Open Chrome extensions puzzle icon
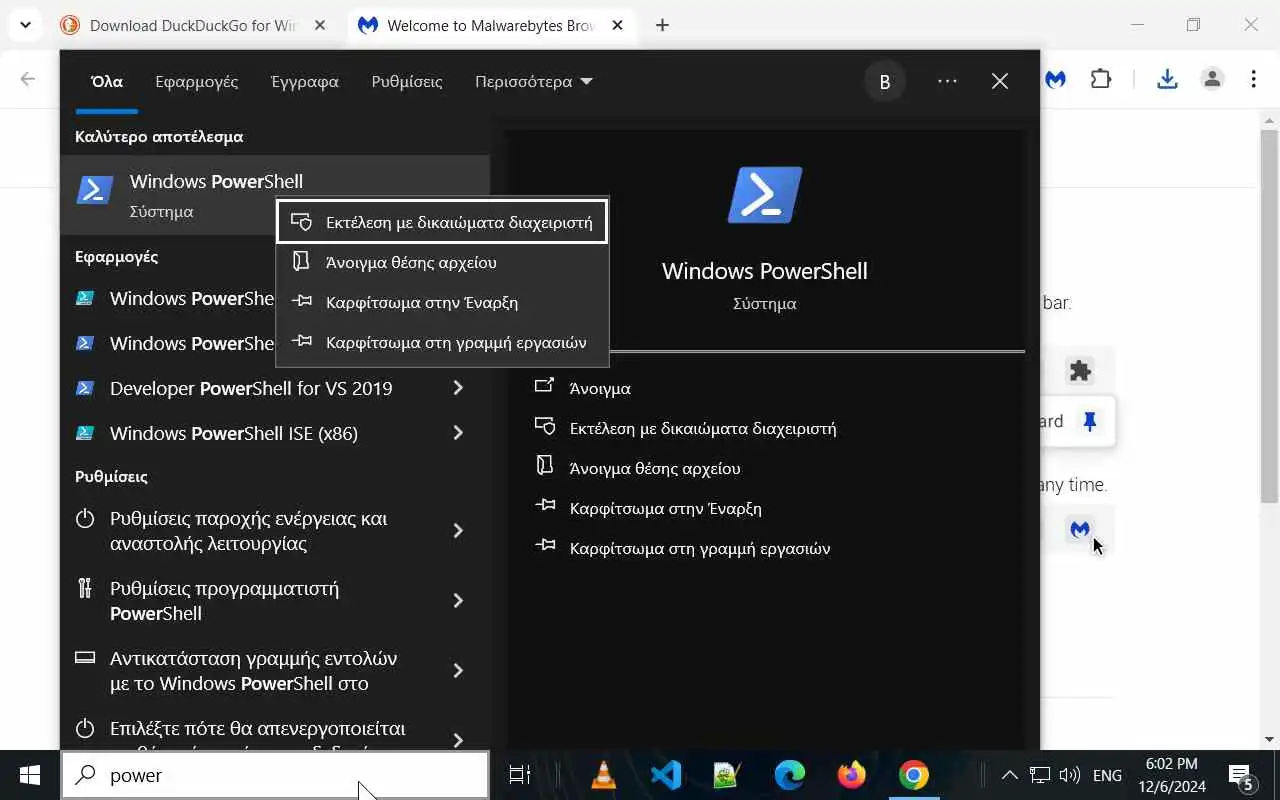Image resolution: width=1280 pixels, height=800 pixels. (1101, 79)
